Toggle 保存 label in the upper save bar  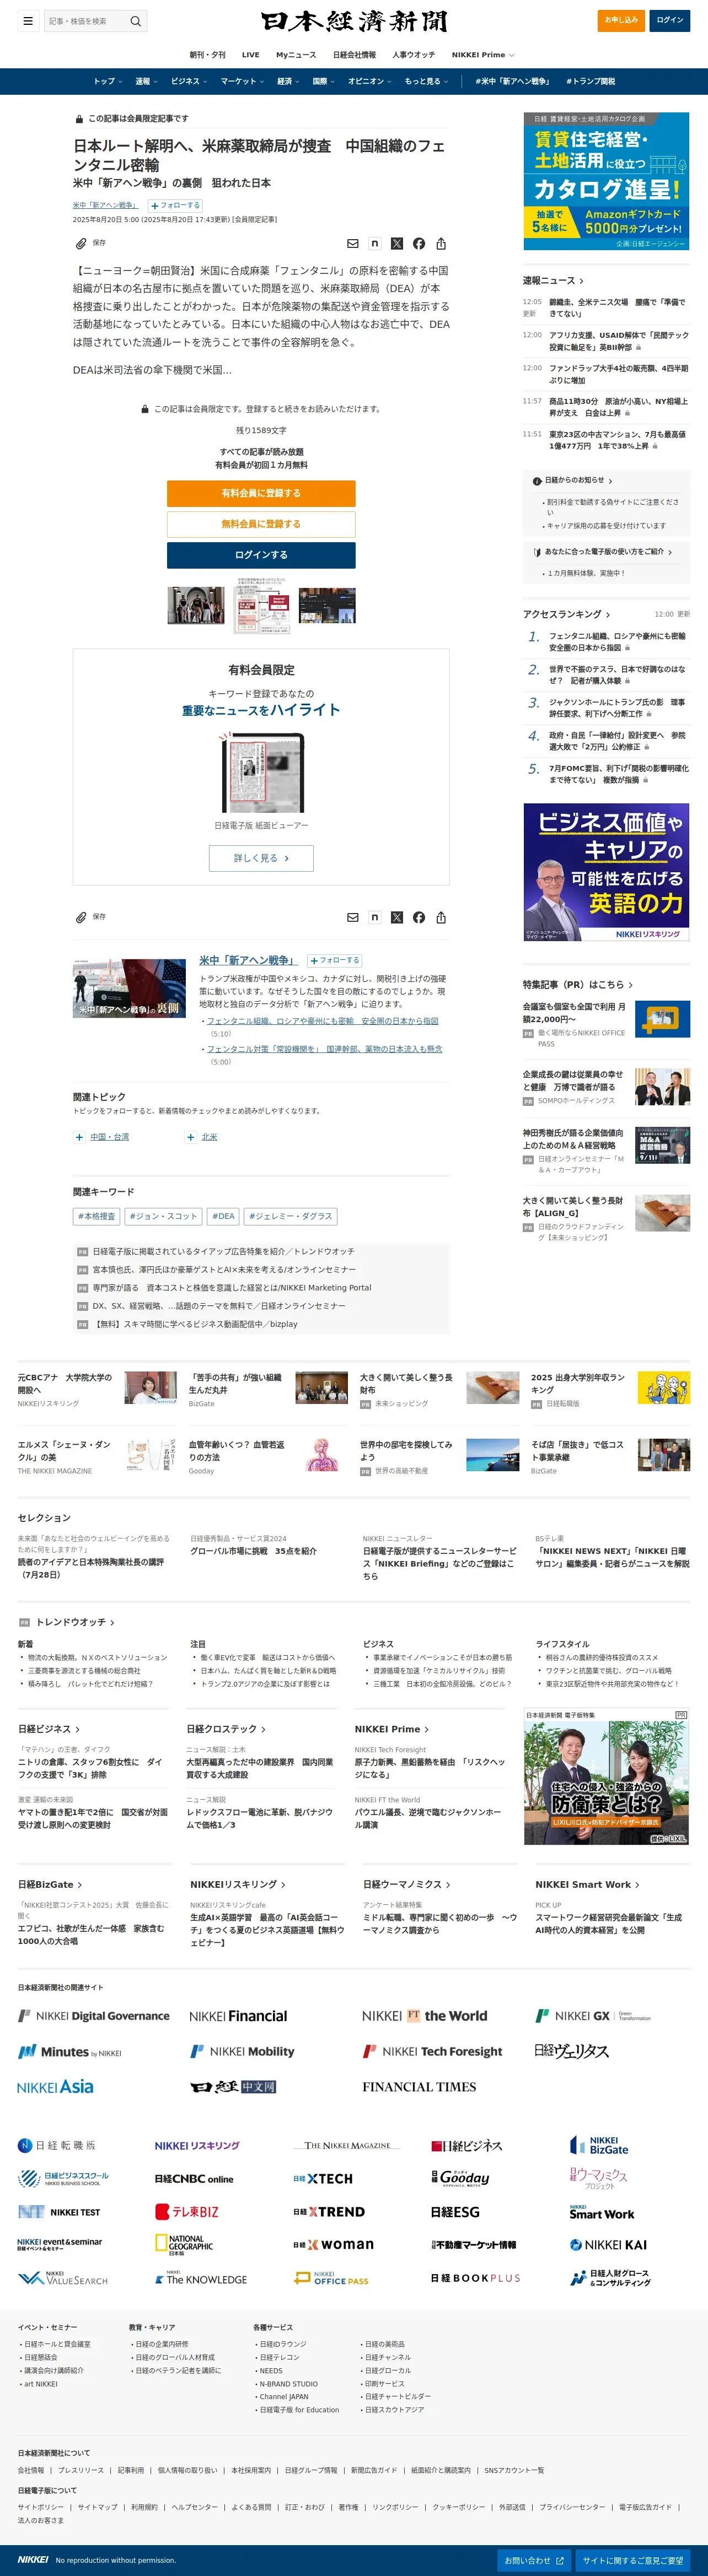tap(99, 243)
